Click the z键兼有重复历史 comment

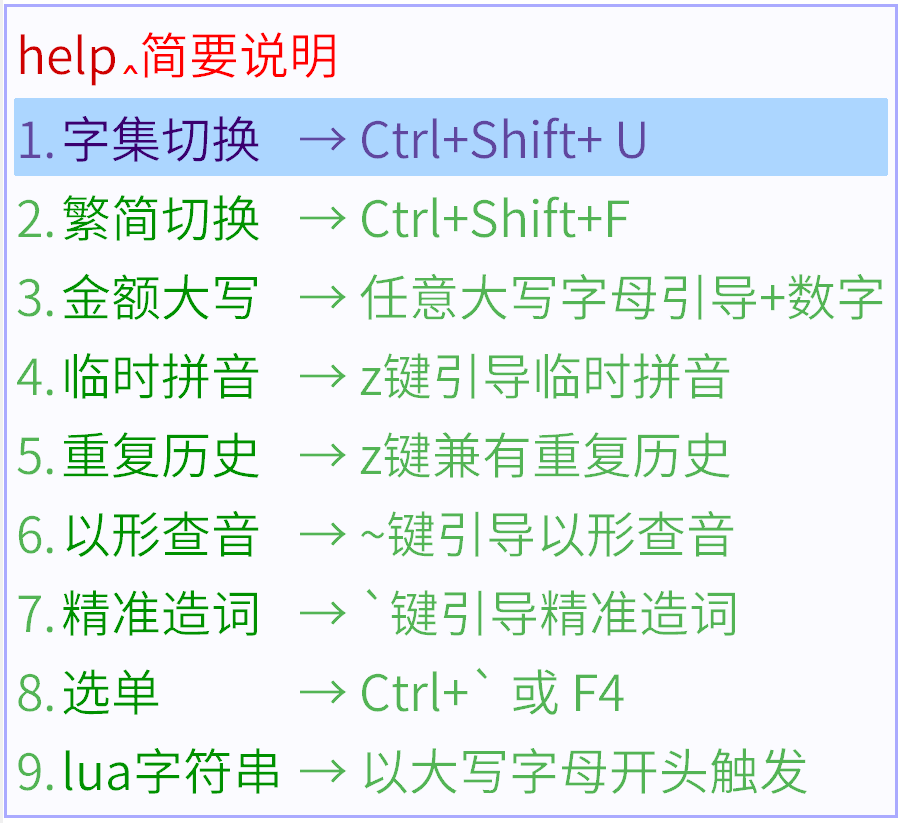coord(545,456)
